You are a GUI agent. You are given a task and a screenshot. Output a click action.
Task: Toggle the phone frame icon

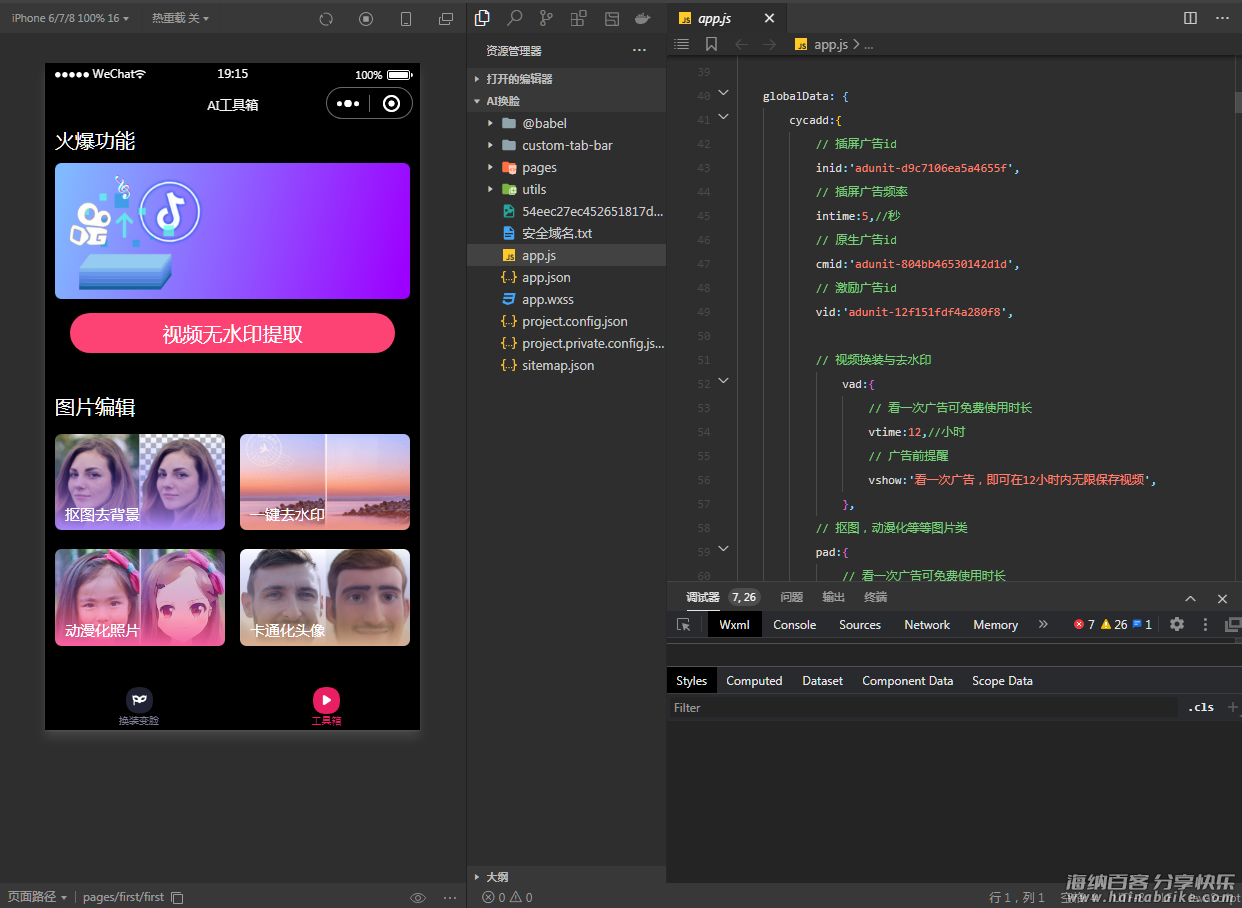[406, 19]
